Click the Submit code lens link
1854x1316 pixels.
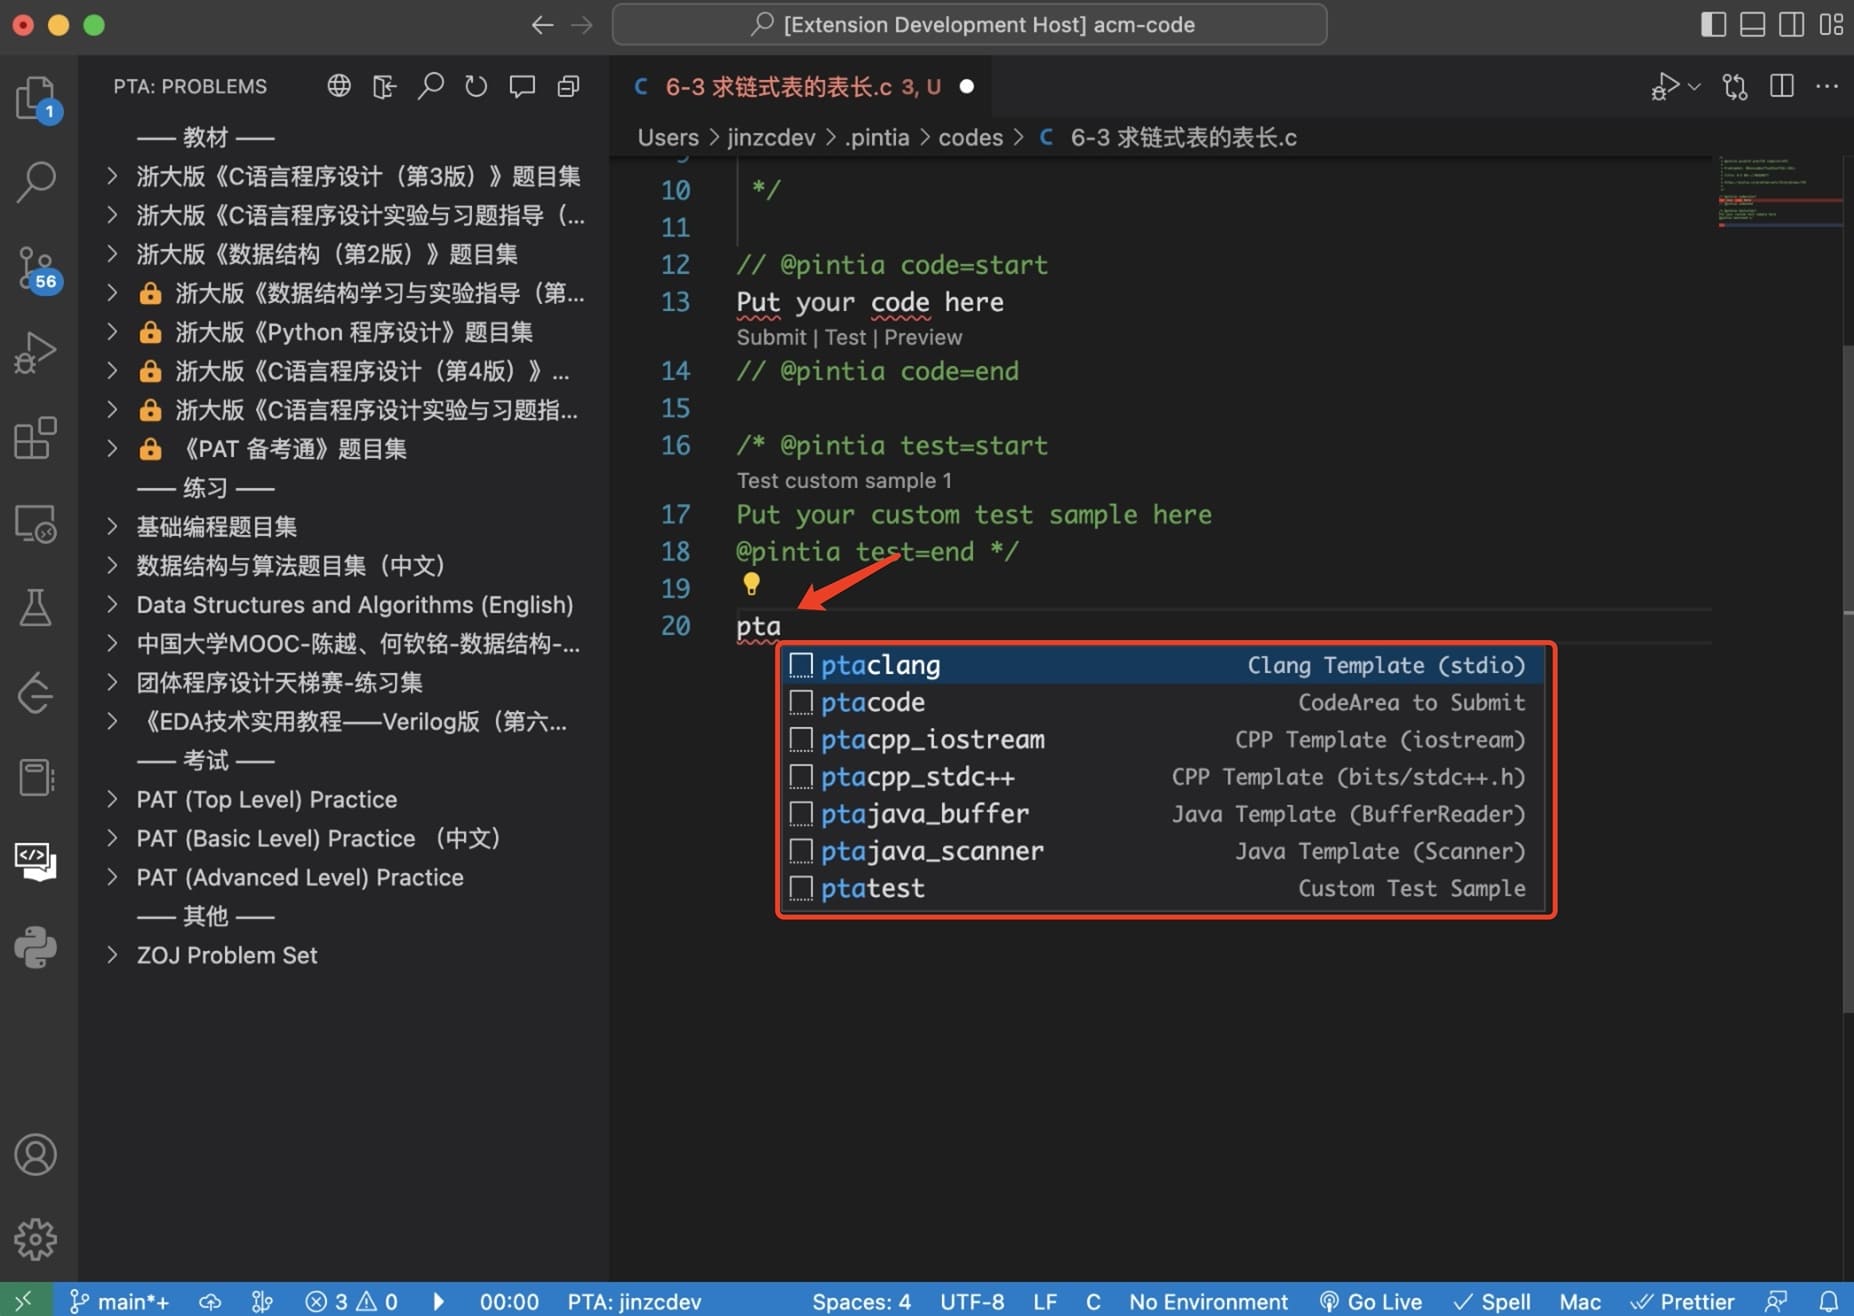click(x=771, y=337)
